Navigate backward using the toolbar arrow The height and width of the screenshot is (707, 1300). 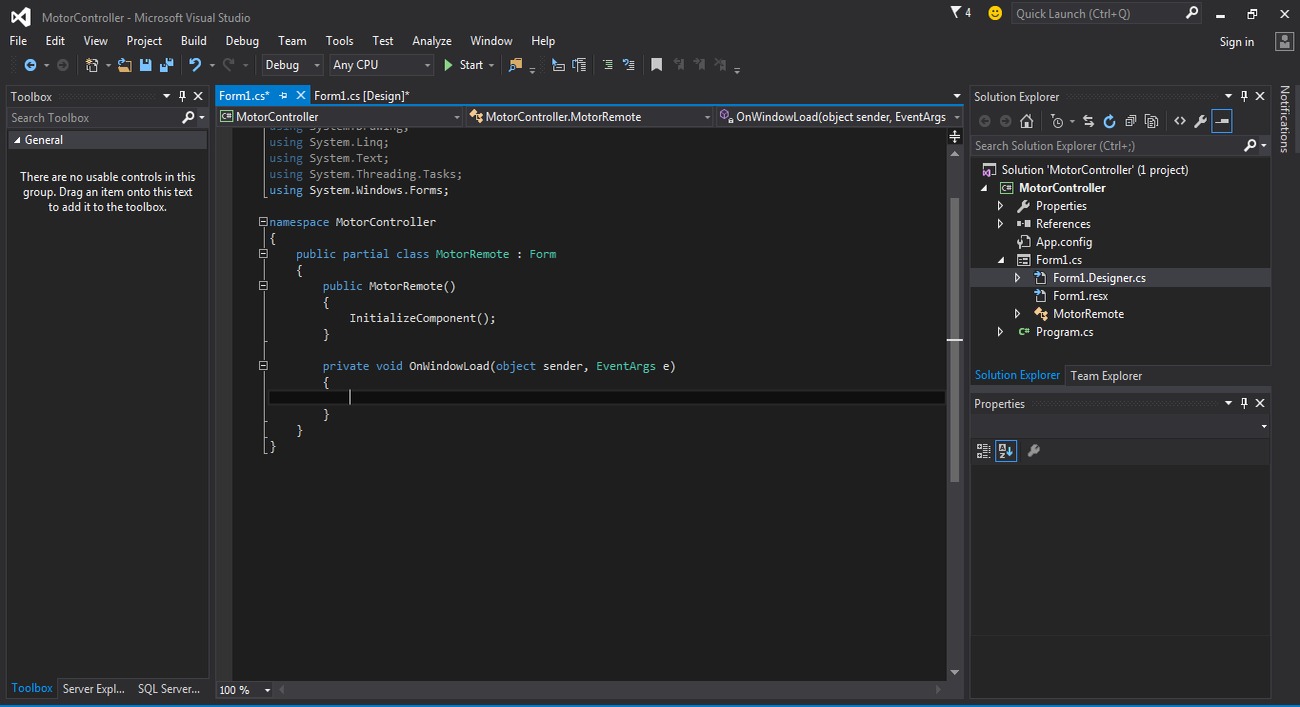click(x=30, y=64)
